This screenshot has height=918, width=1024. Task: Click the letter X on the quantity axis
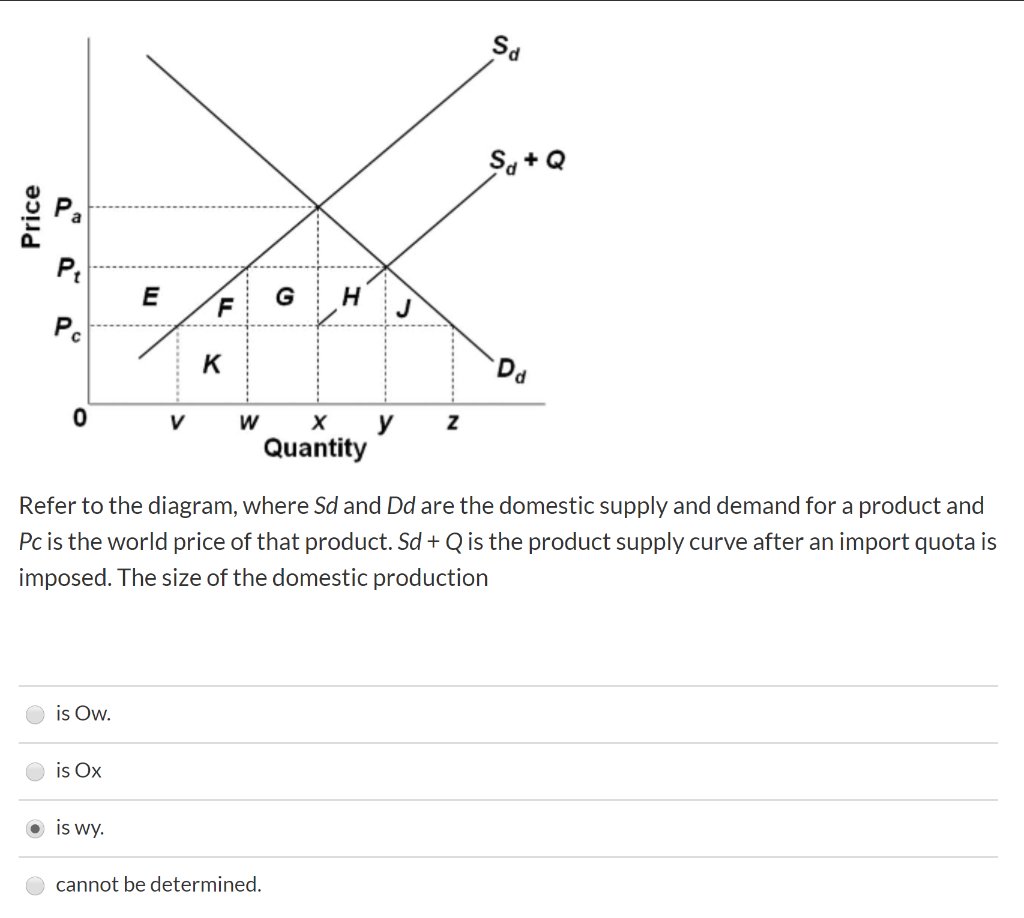pos(318,421)
